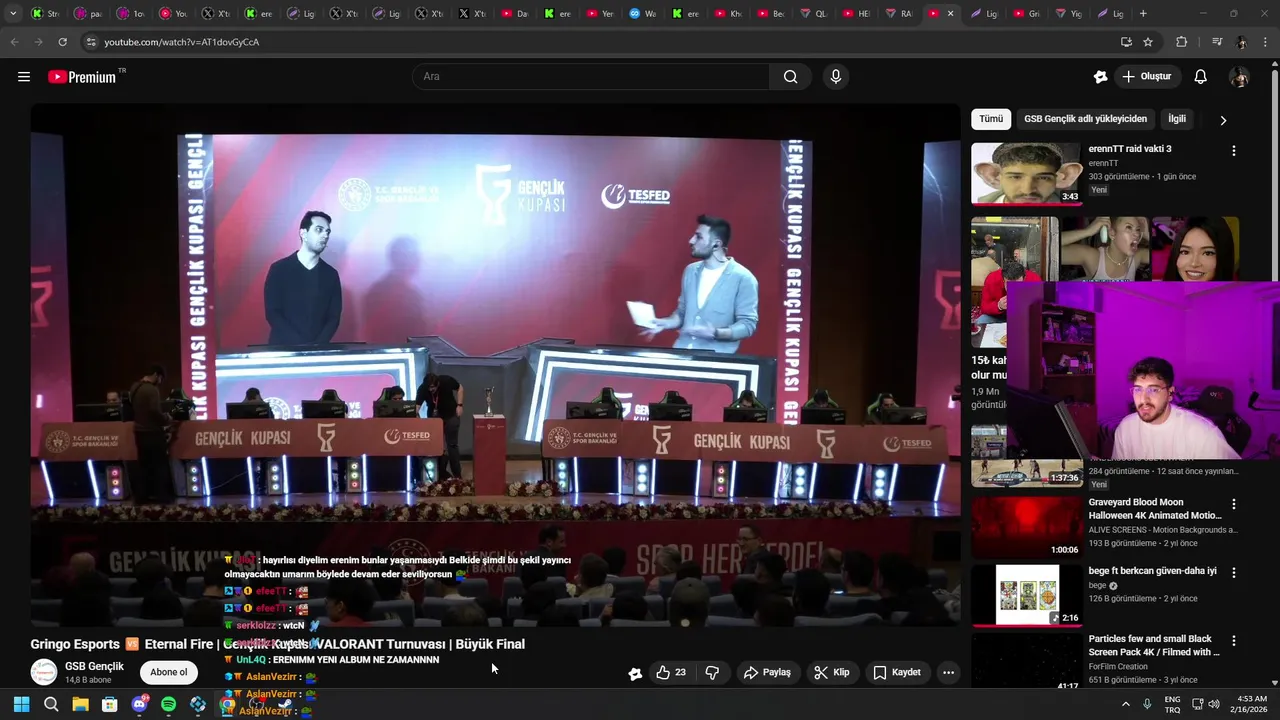Open GSB Gençlik channel avatar
This screenshot has width=1280, height=720.
tap(44, 673)
